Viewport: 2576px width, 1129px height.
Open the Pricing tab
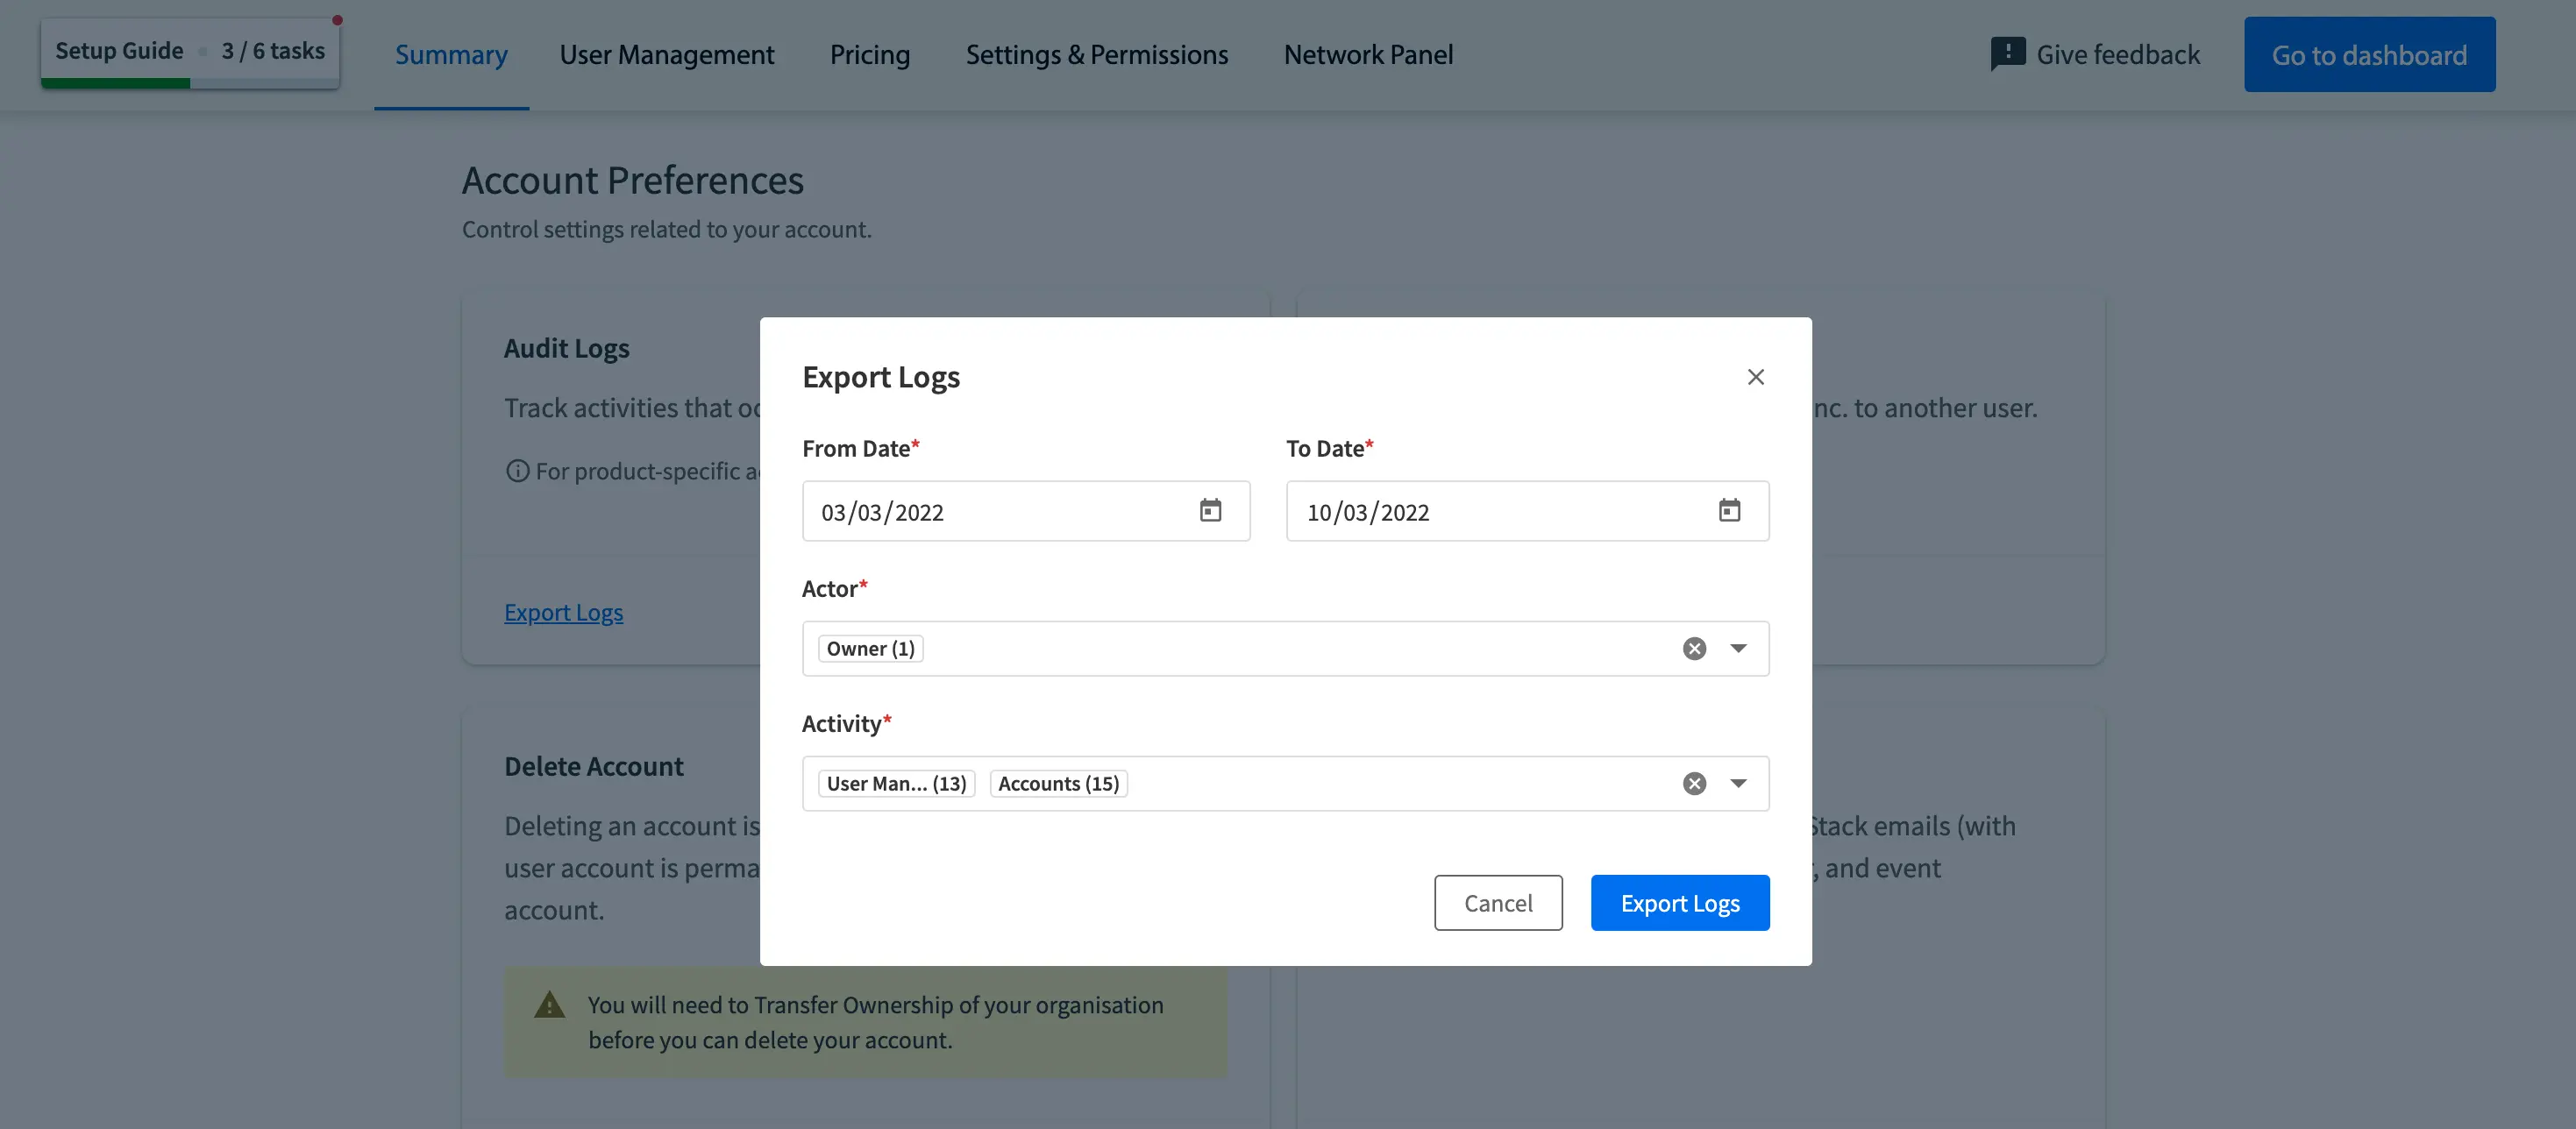click(x=869, y=55)
